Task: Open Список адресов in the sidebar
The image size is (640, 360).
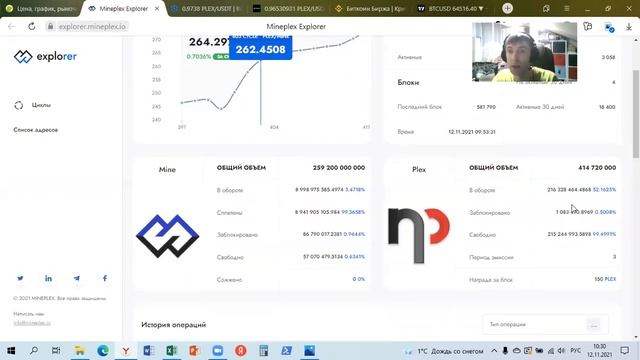Action: coord(36,130)
